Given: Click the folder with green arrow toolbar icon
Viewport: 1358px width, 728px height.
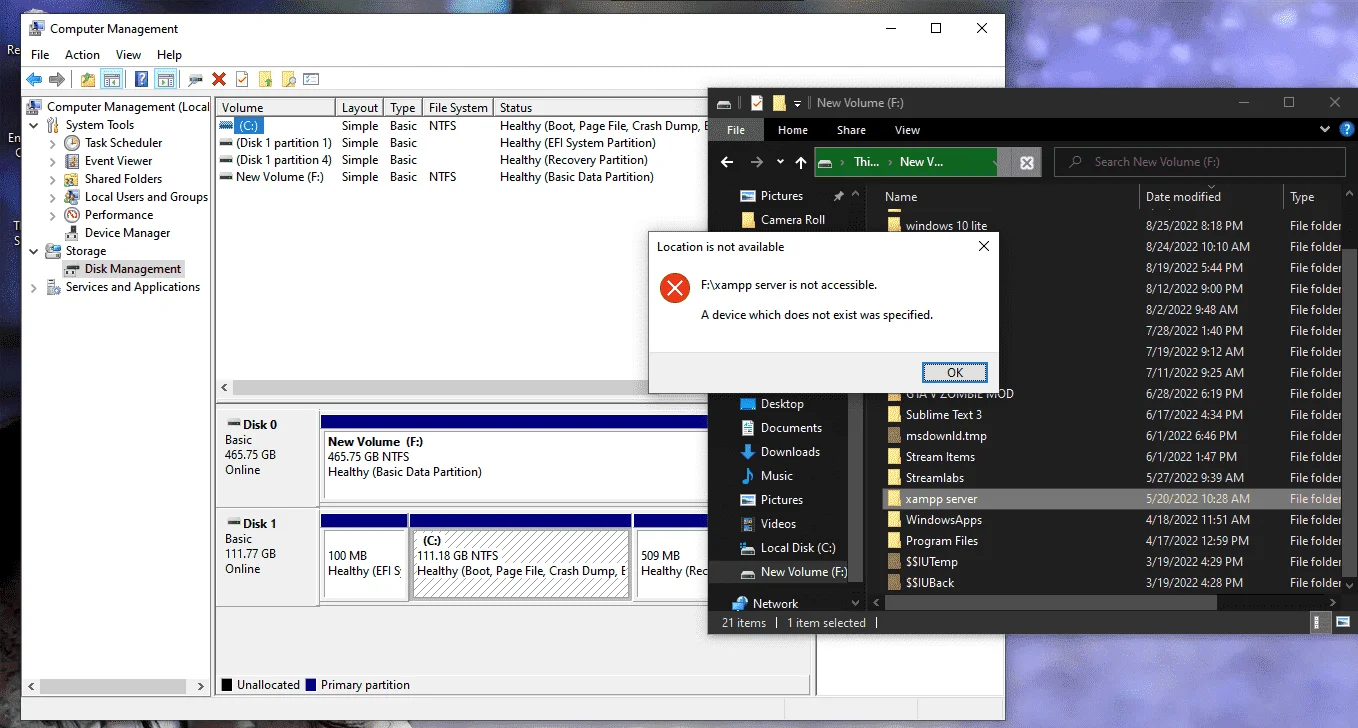Looking at the screenshot, I should pyautogui.click(x=265, y=80).
